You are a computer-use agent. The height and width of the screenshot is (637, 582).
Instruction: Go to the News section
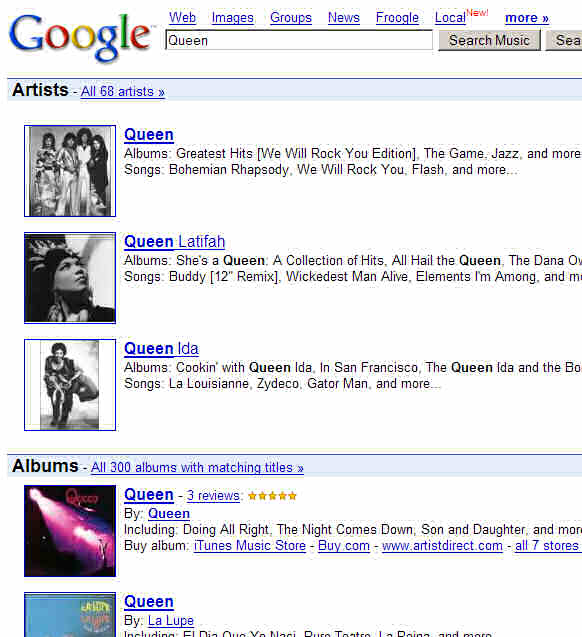(344, 17)
